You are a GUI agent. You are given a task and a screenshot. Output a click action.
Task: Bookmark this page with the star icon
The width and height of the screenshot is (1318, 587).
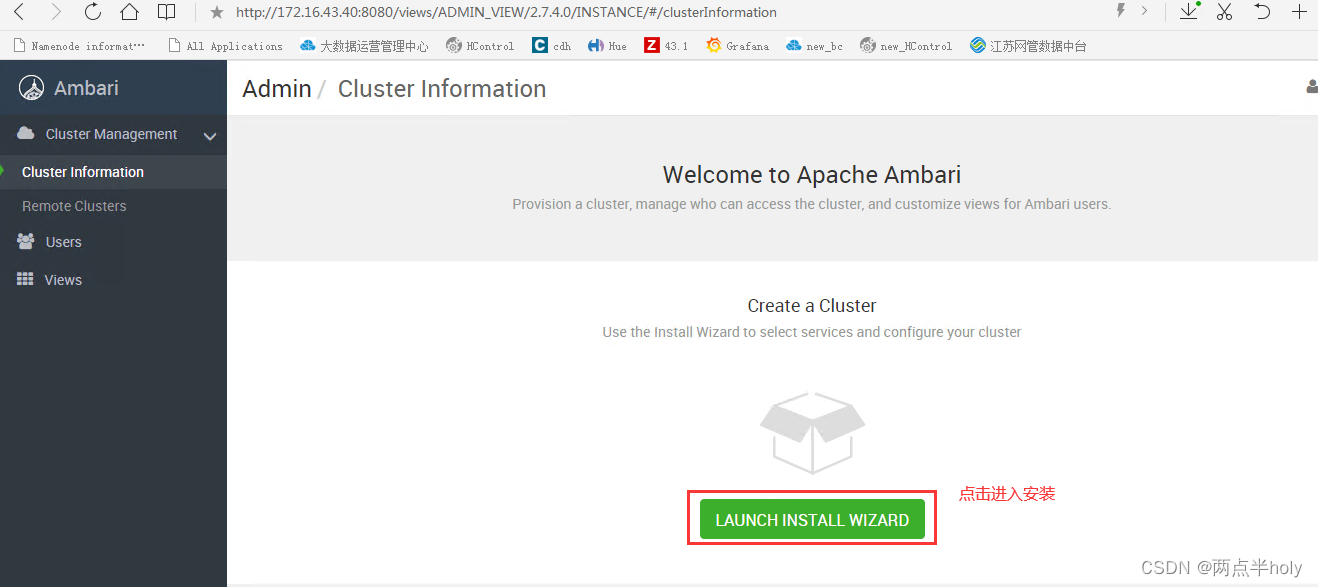216,13
